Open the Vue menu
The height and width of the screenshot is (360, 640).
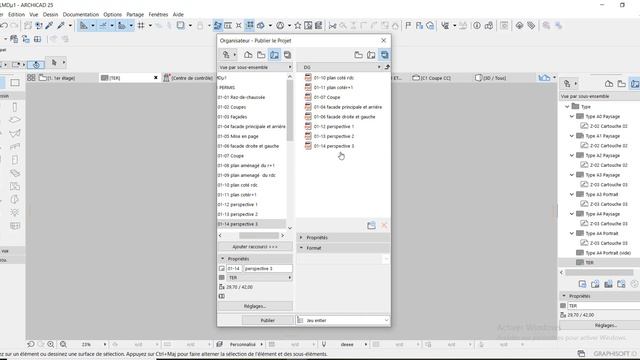point(33,14)
